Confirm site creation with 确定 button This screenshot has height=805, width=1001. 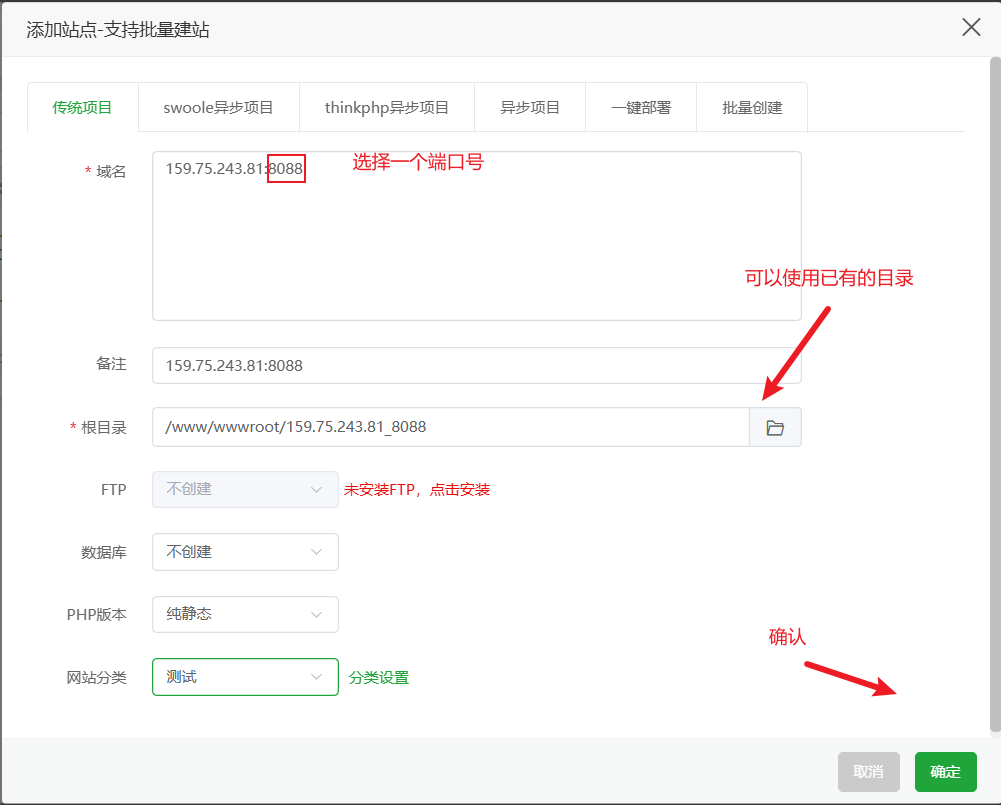pos(944,771)
